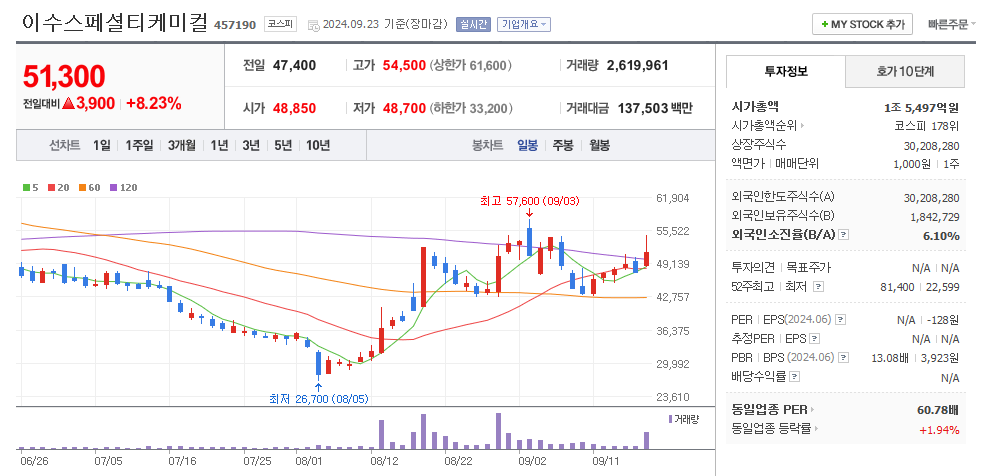Select the 월봉 monthly candle chart
This screenshot has width=989, height=476.
[x=600, y=146]
